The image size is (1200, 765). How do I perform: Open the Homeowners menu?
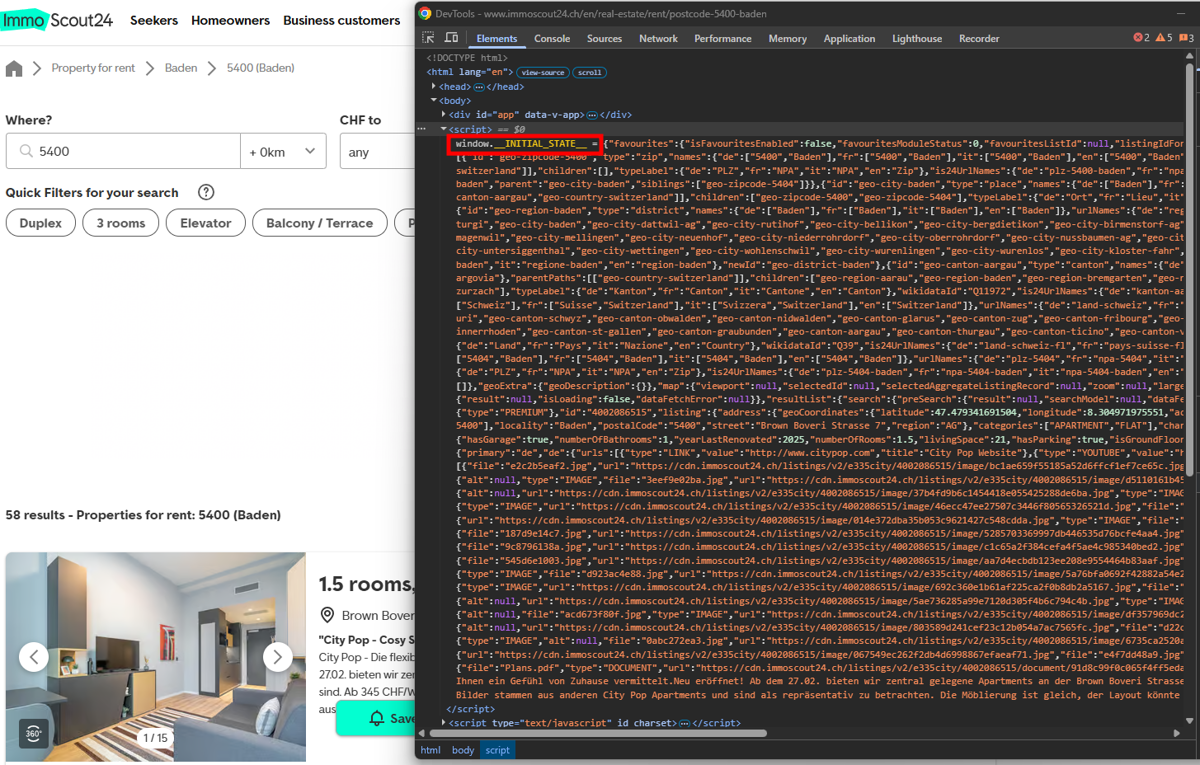[x=231, y=20]
